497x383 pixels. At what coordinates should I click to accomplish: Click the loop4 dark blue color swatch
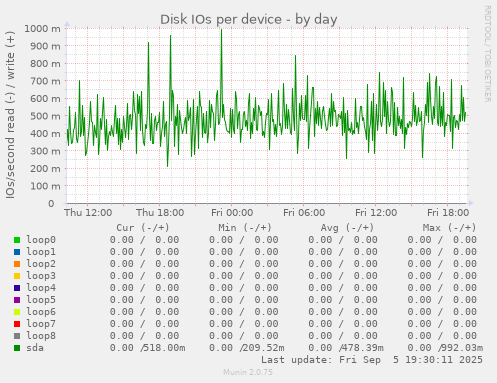[x=17, y=288]
